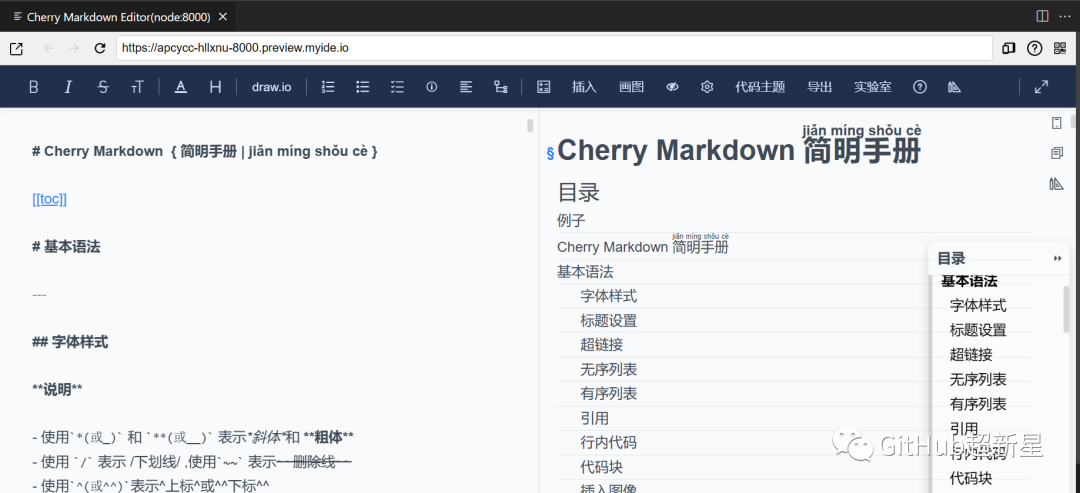Open 超链接 in preview contents list
The image size is (1080, 493).
click(601, 345)
